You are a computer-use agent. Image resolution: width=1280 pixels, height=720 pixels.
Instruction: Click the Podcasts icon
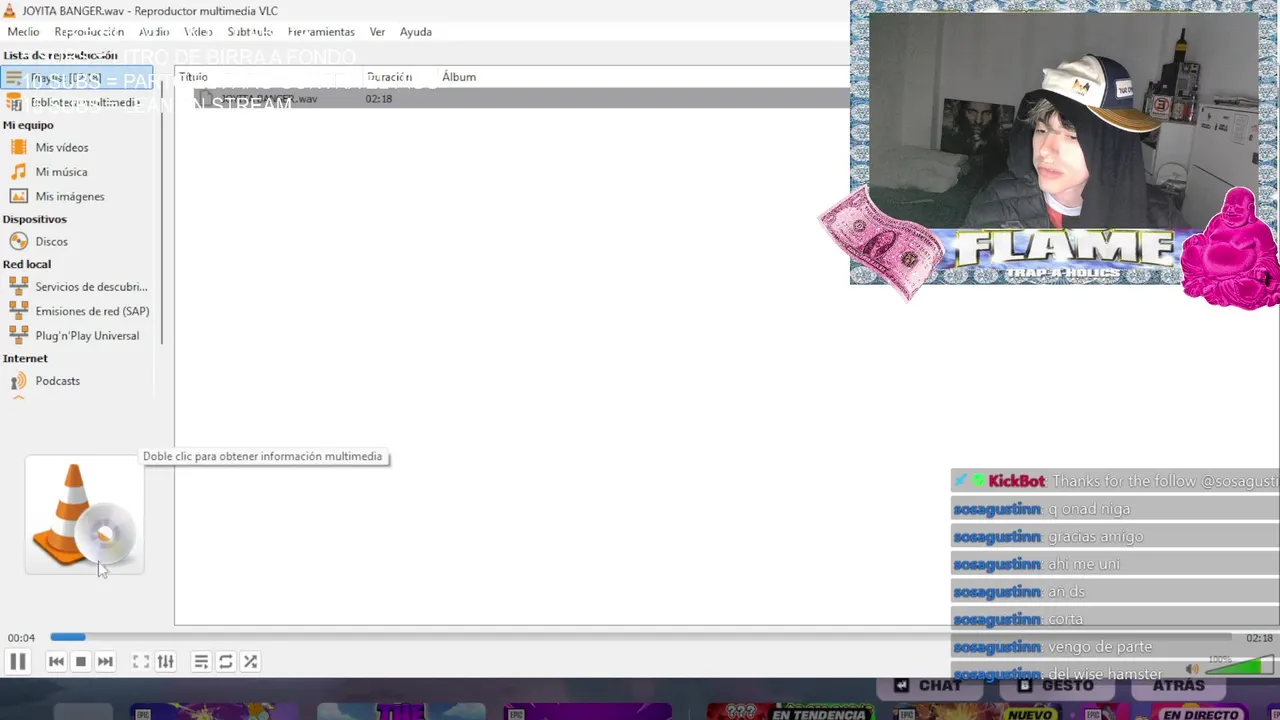click(18, 380)
